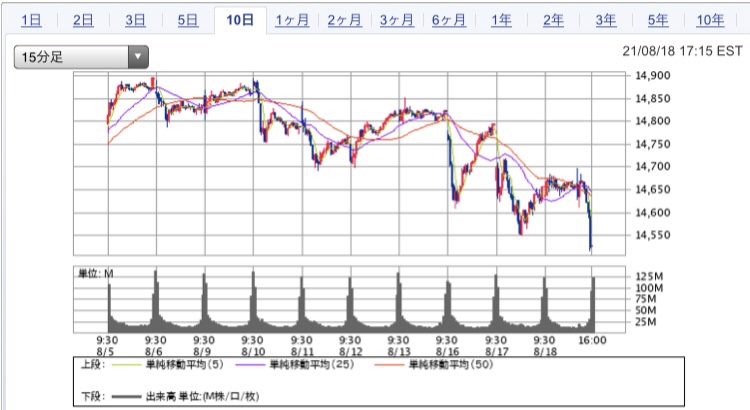Click the timestamp 21/08/18 17:15 EST
Viewport: 750px width, 410px height.
[683, 51]
